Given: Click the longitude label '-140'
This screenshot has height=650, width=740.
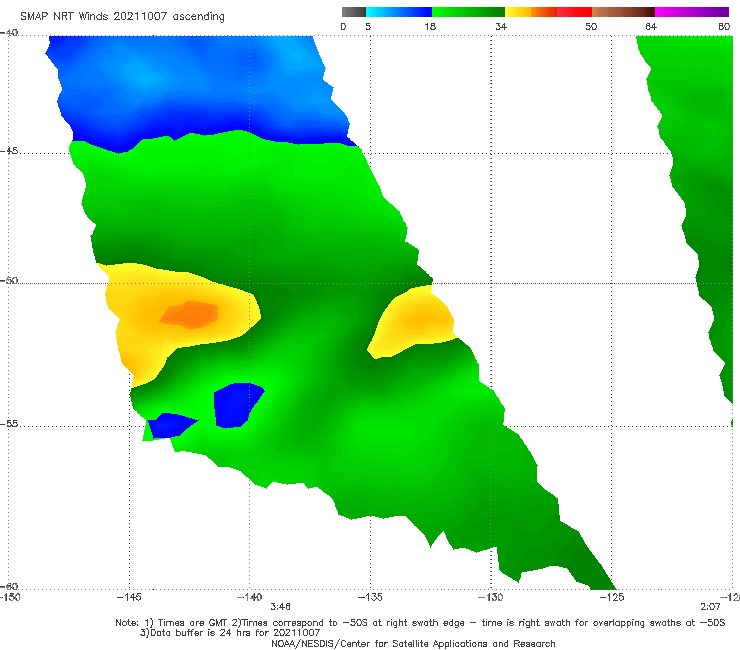Looking at the screenshot, I should tap(249, 597).
